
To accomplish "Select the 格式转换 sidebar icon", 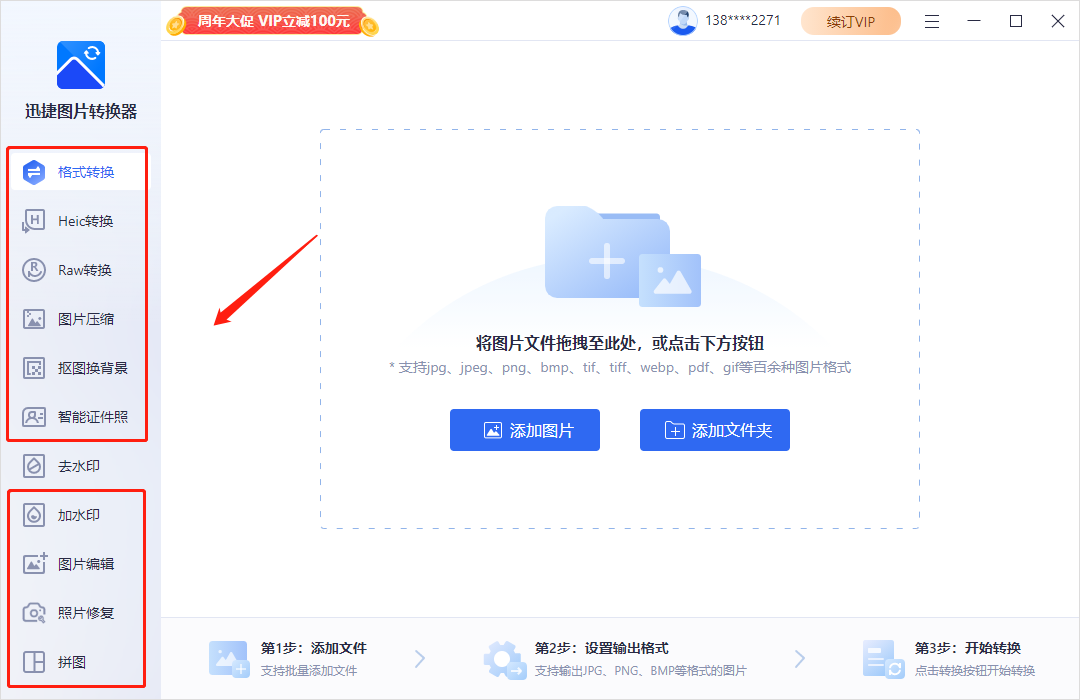I will pyautogui.click(x=34, y=172).
